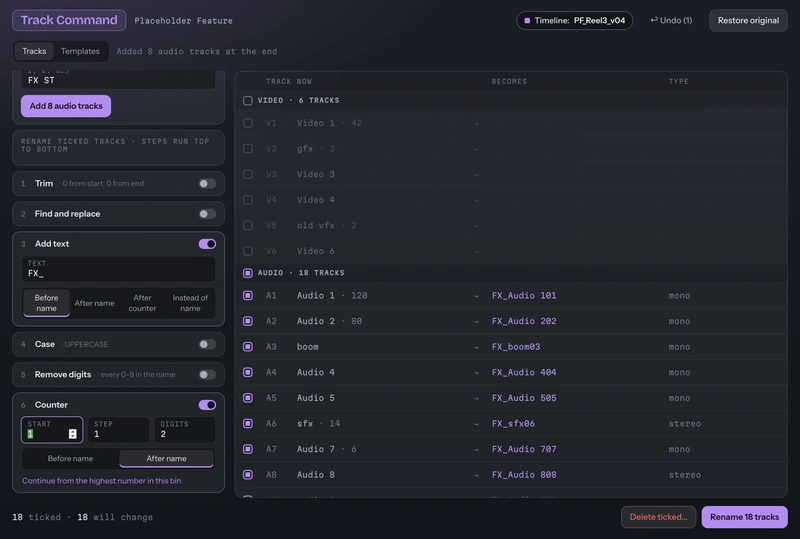Screen dimensions: 800x539
Task: Click the TRACK NOW column header
Action: pyautogui.click(x=289, y=82)
